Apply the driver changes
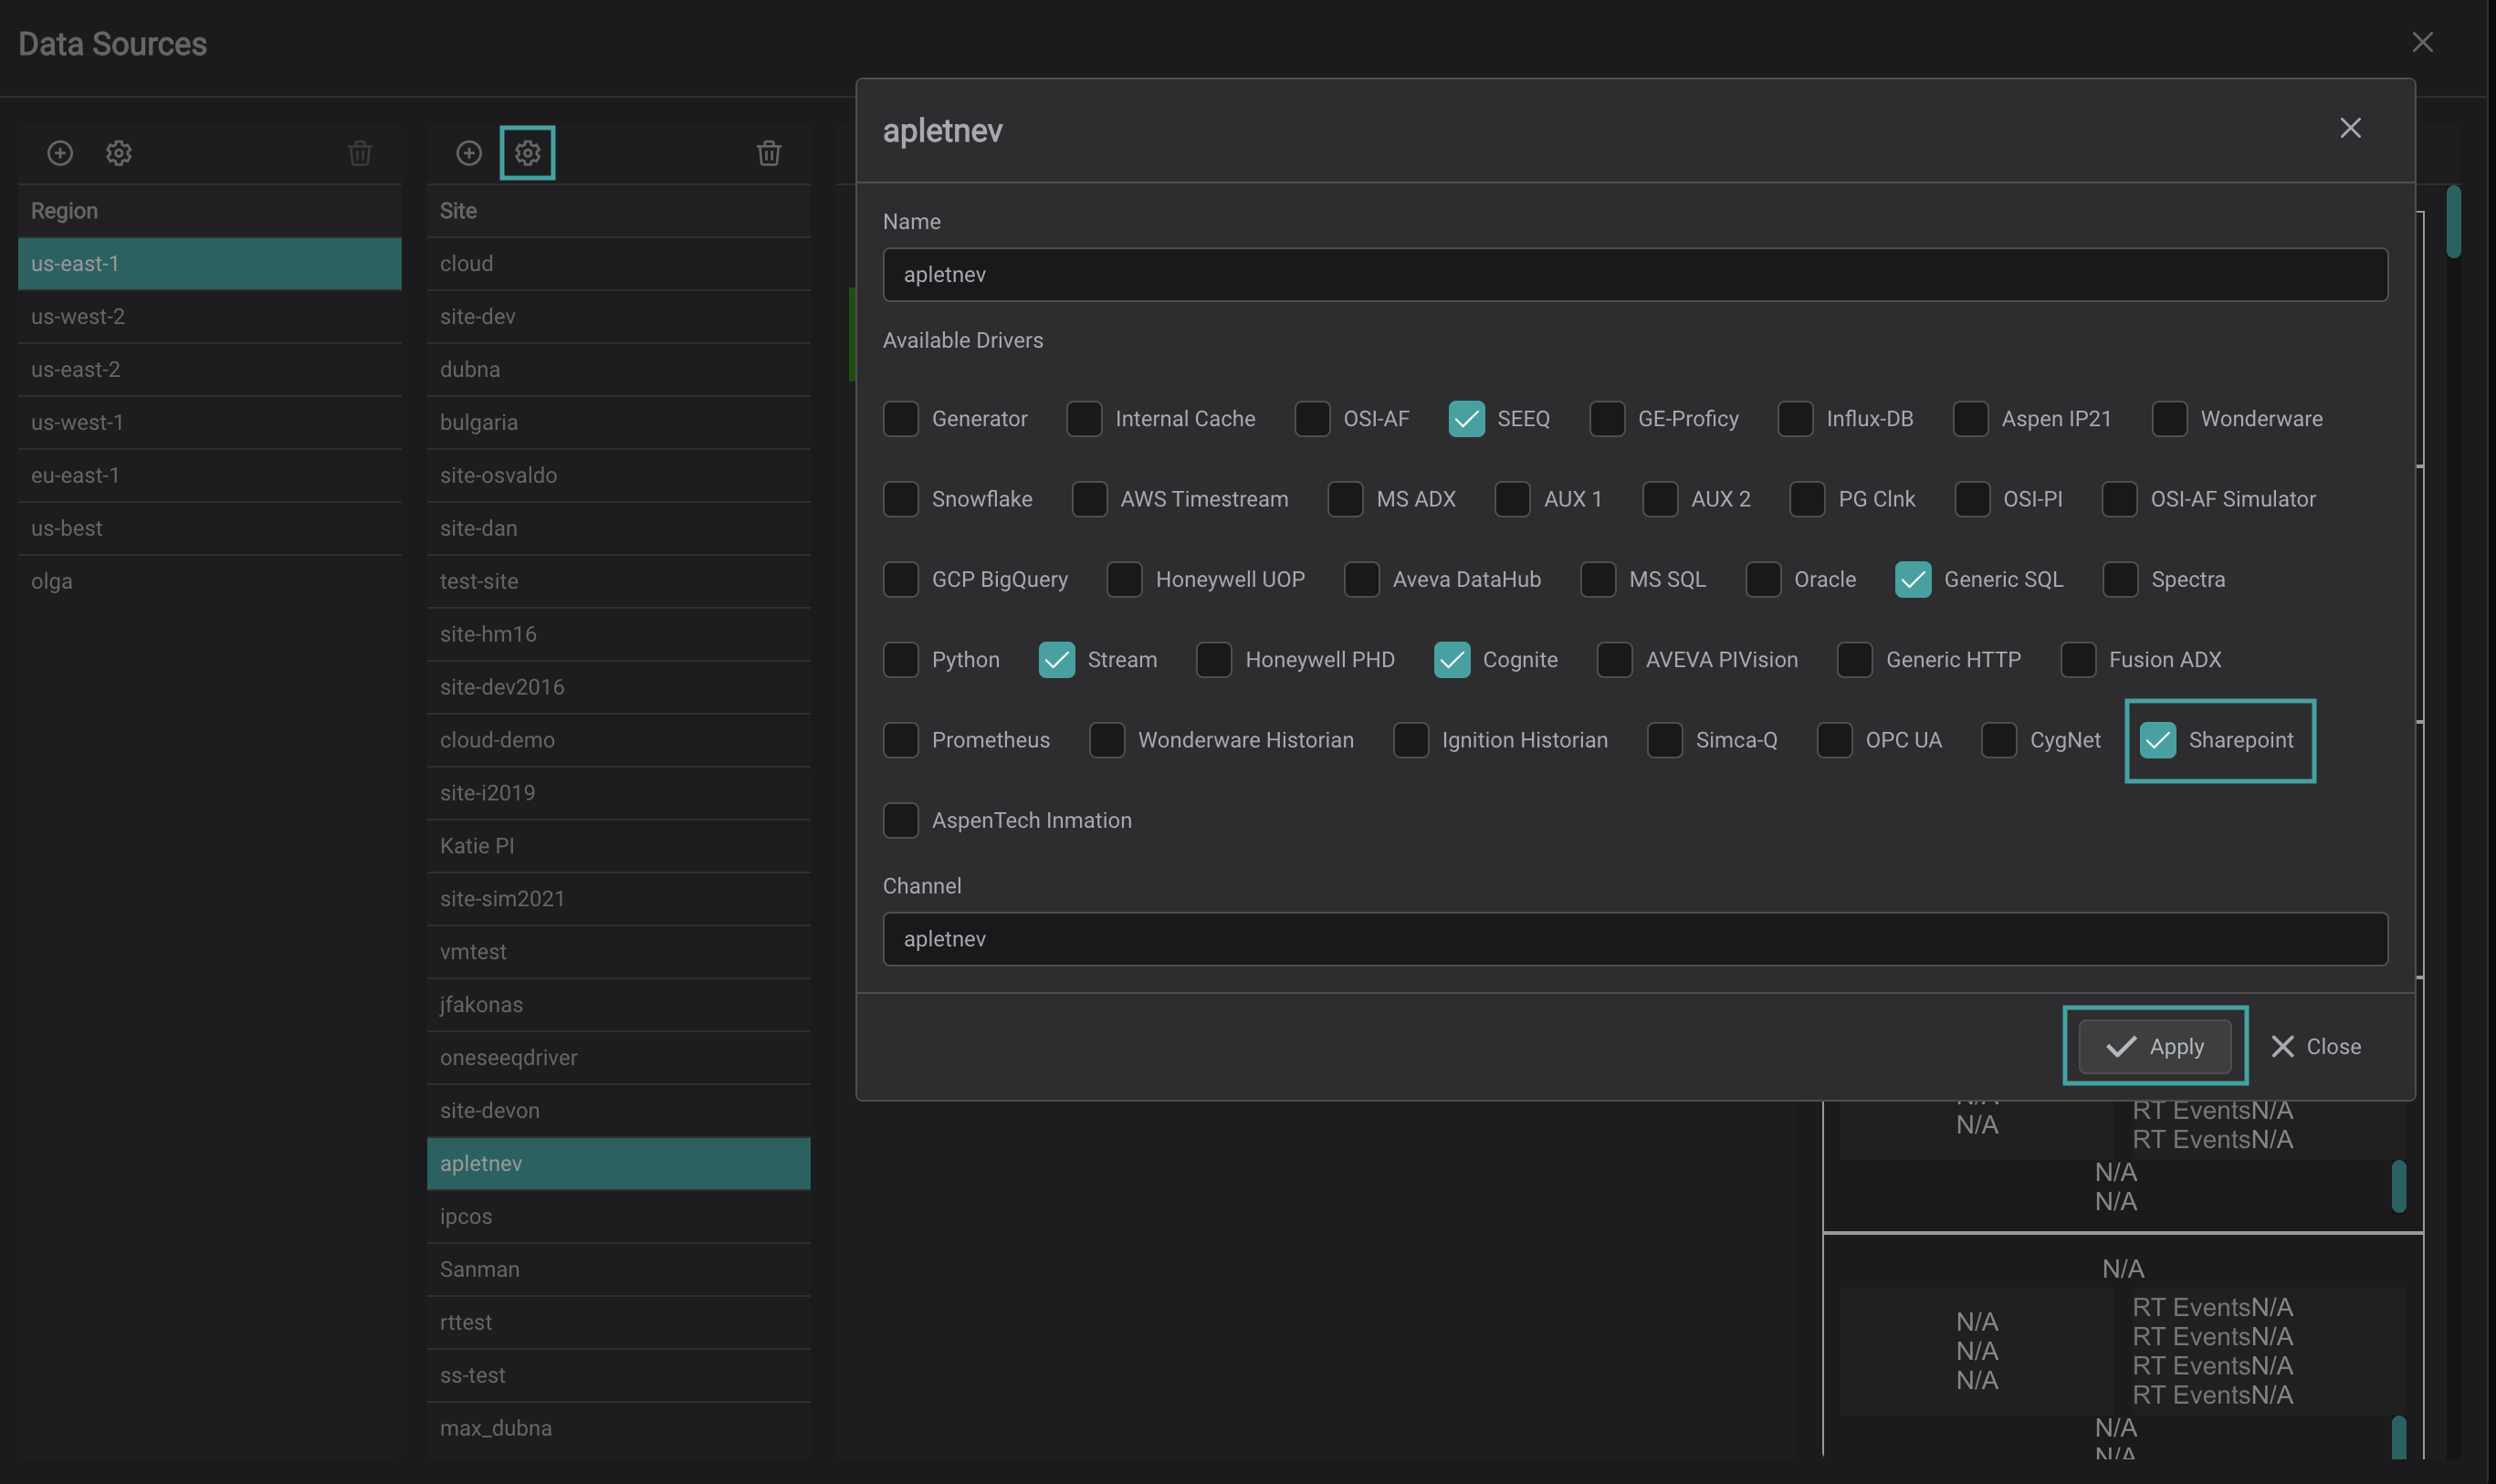The width and height of the screenshot is (2496, 1484). pyautogui.click(x=2155, y=1047)
